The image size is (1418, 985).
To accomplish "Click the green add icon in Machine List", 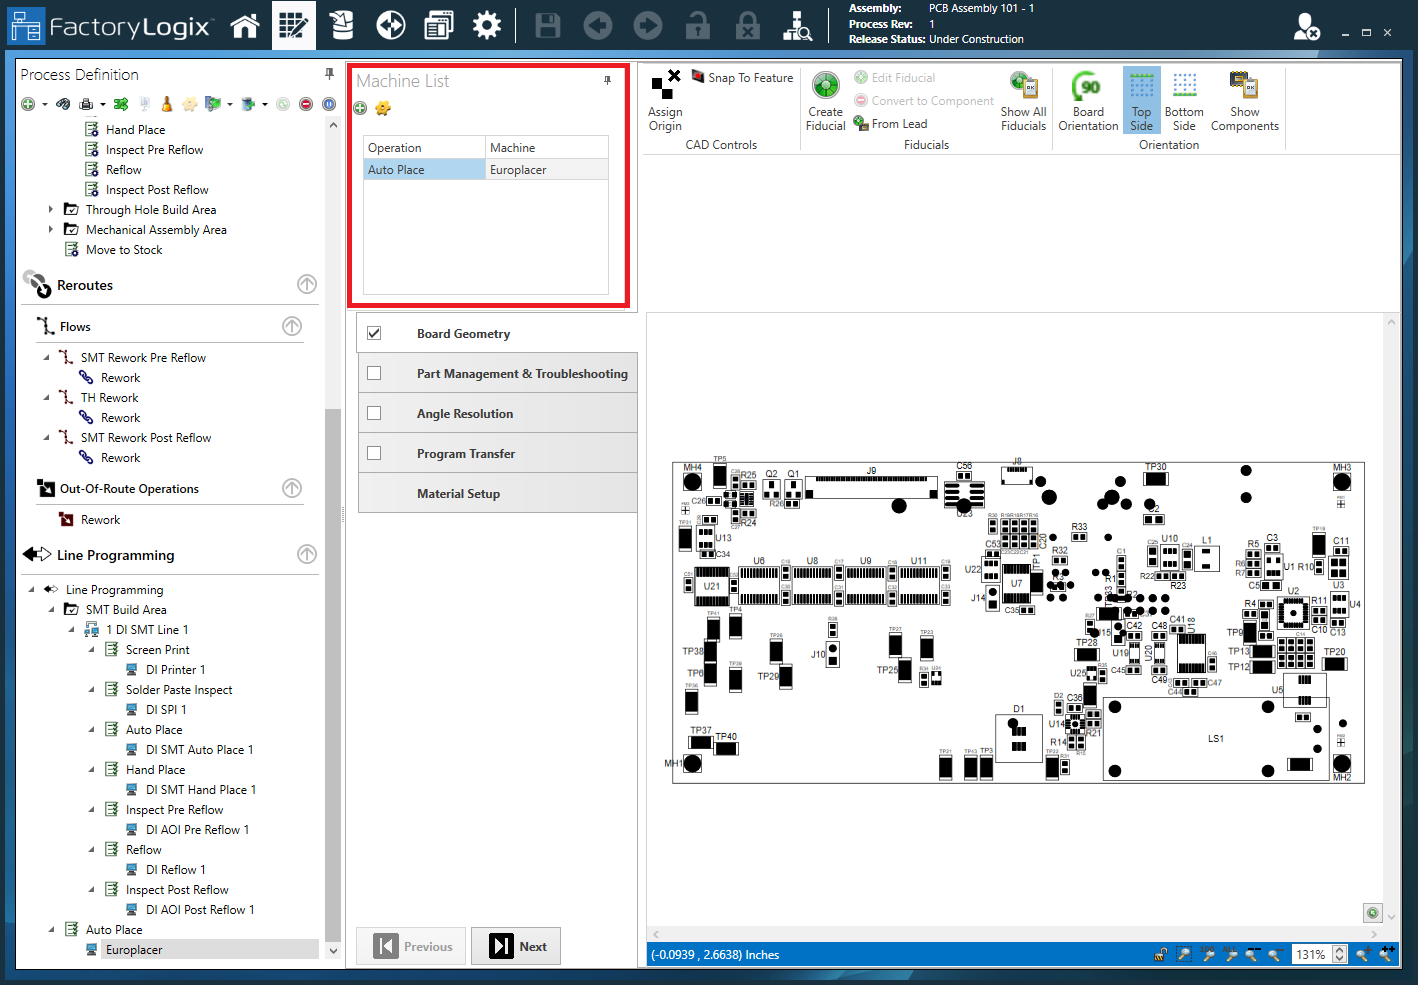I will tap(361, 108).
